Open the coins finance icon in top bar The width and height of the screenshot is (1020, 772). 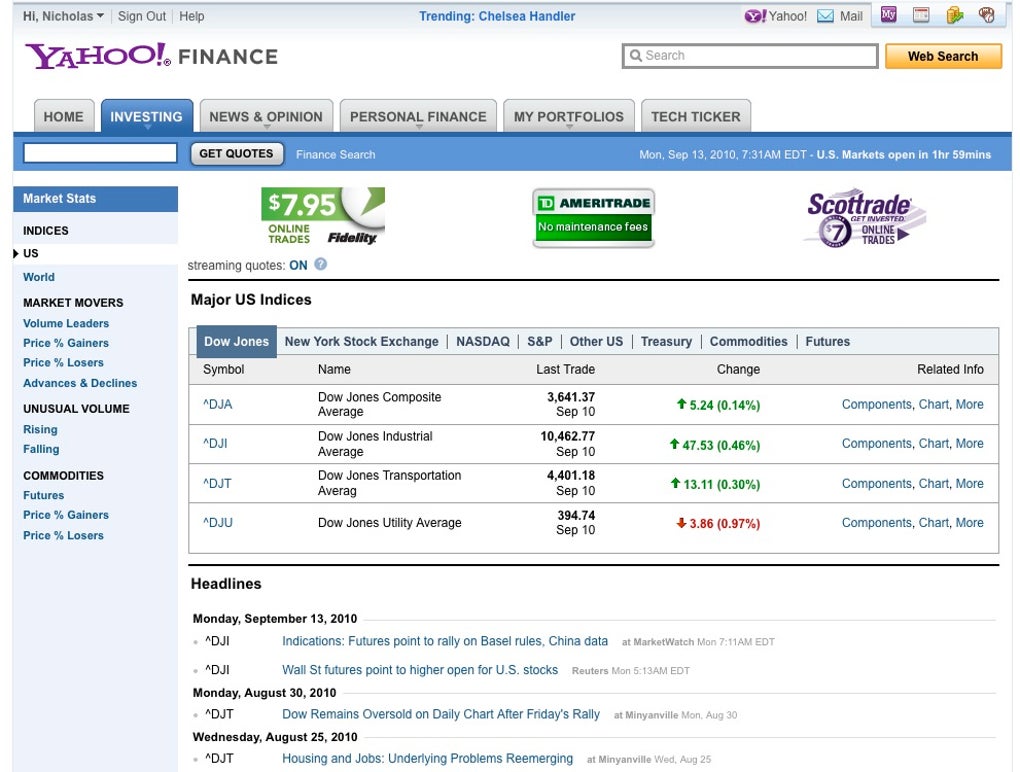954,15
